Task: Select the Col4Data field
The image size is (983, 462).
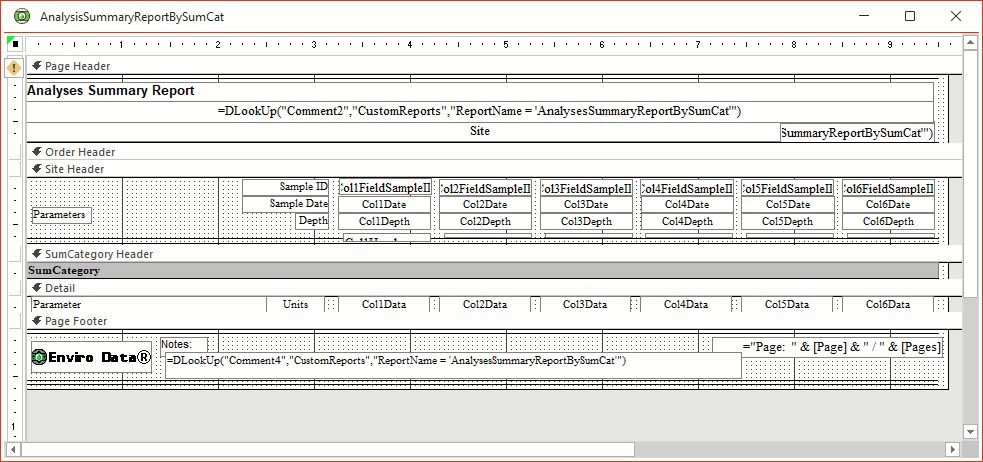Action: click(x=686, y=305)
